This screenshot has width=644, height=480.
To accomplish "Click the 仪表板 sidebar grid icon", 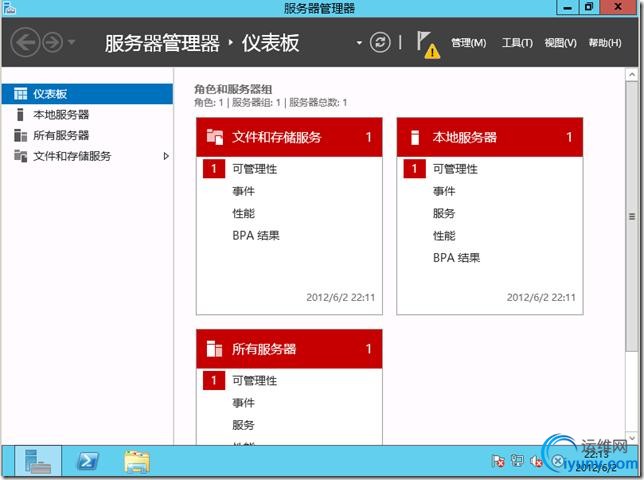I will pos(21,94).
